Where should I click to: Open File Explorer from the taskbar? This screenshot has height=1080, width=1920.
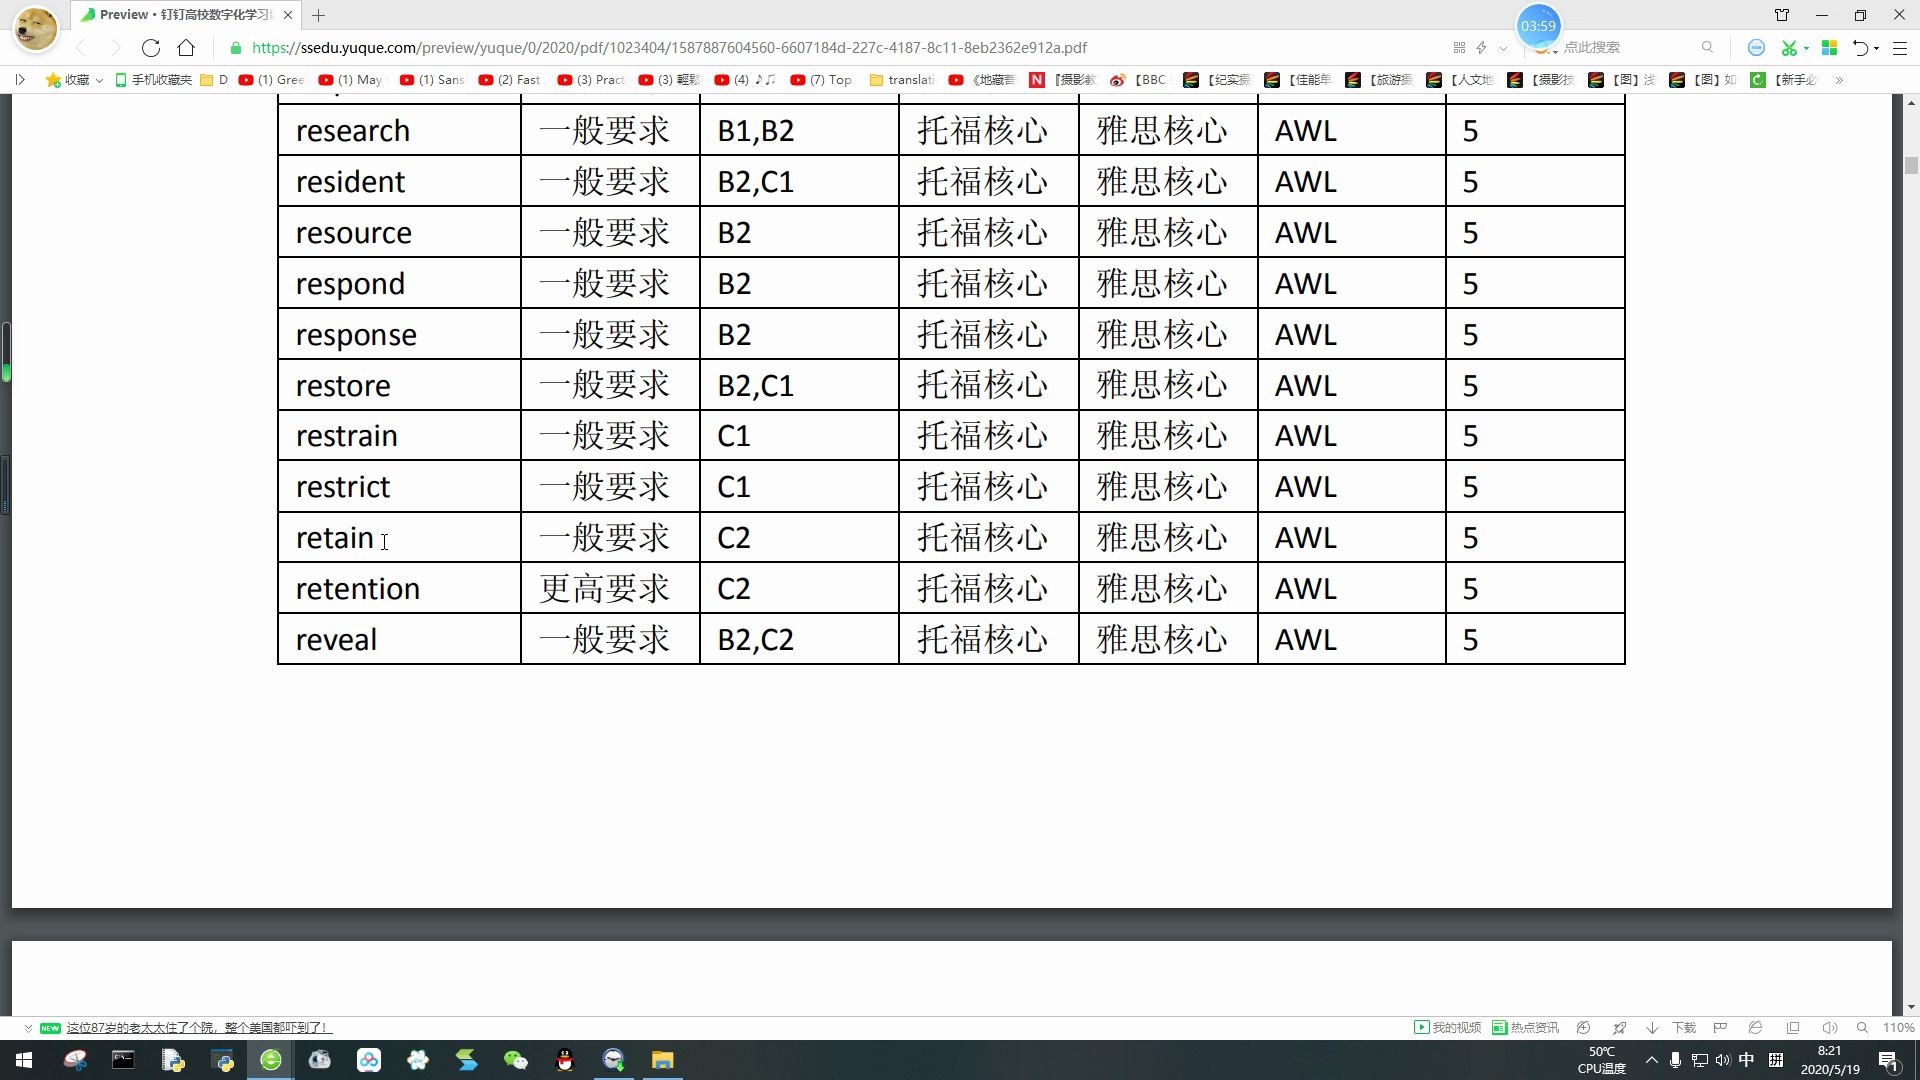663,1060
